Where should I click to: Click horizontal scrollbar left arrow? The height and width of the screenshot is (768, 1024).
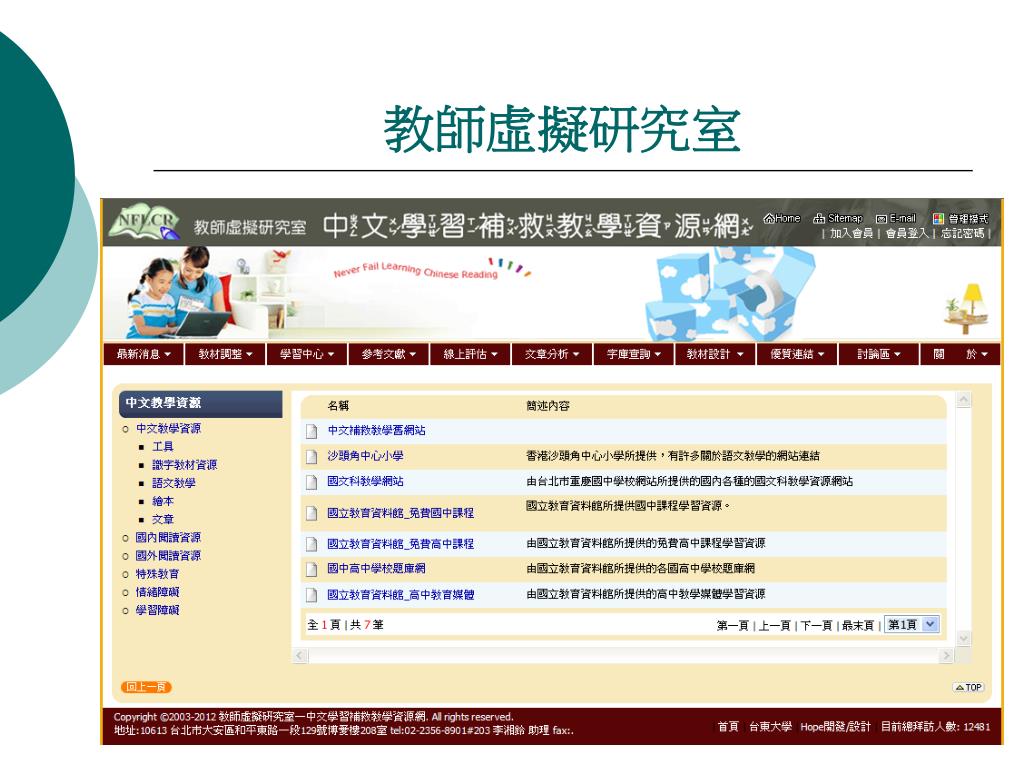point(300,656)
